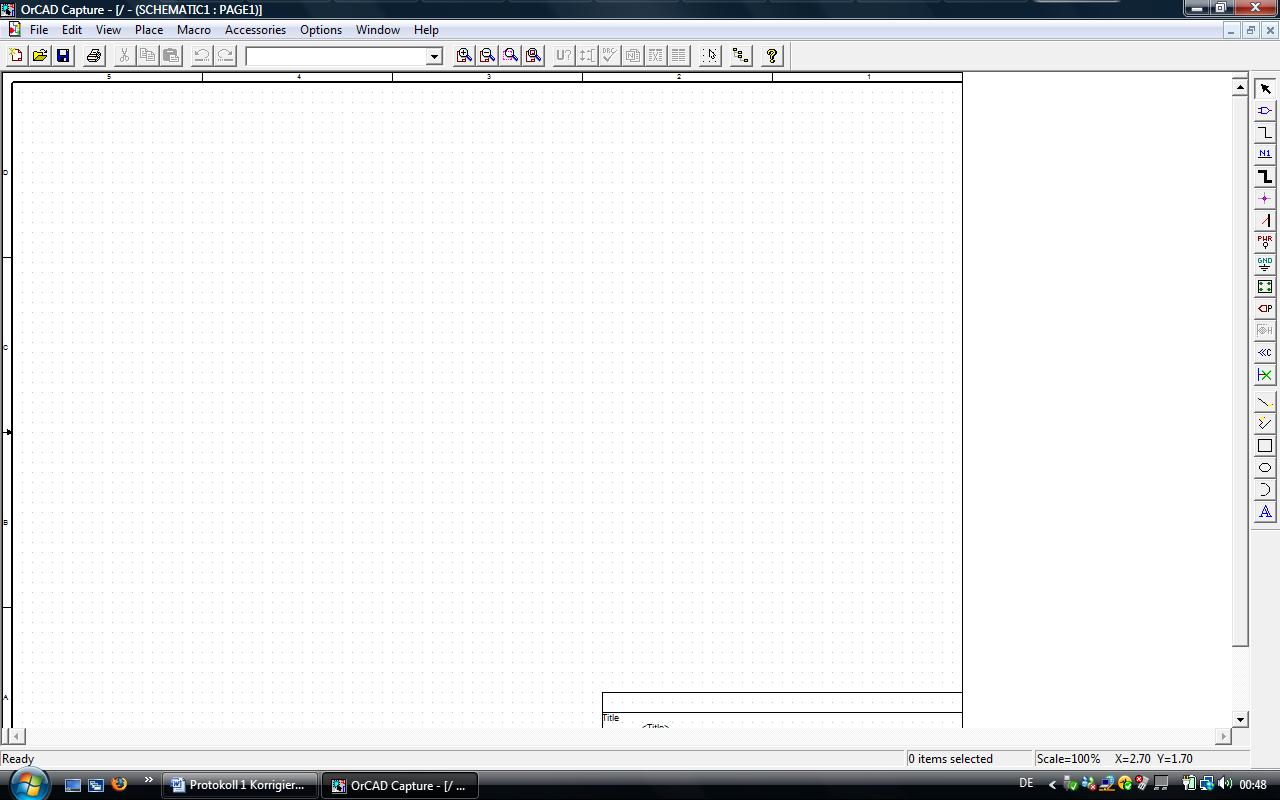Viewport: 1280px width, 800px height.
Task: Click Show Desktop quick launch icon
Action: [x=73, y=785]
